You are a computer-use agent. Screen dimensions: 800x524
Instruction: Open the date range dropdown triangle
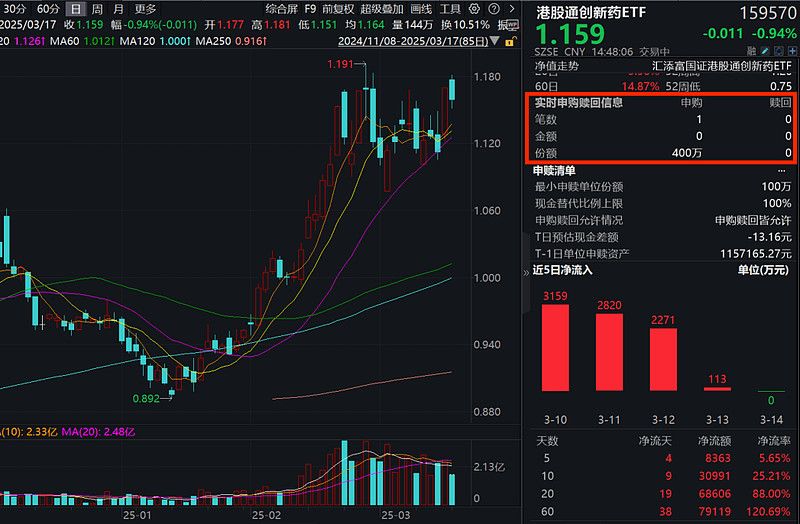tap(494, 41)
